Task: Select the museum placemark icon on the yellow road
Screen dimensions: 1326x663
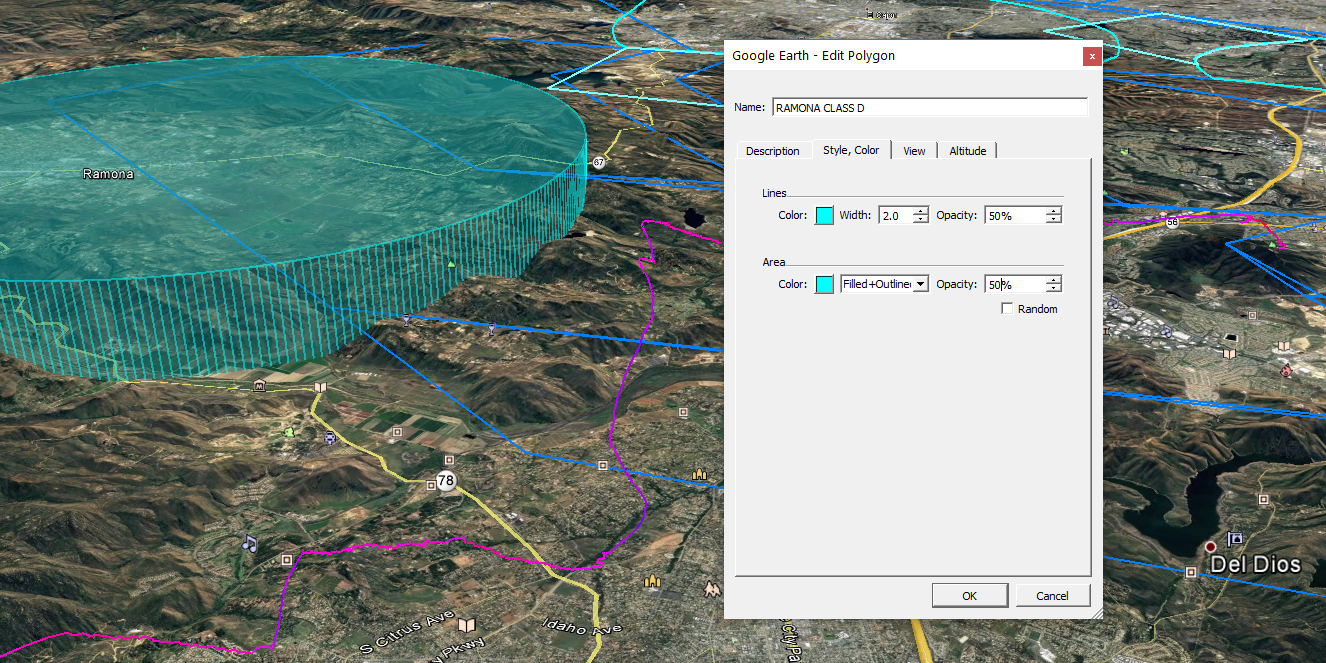Action: click(x=258, y=386)
